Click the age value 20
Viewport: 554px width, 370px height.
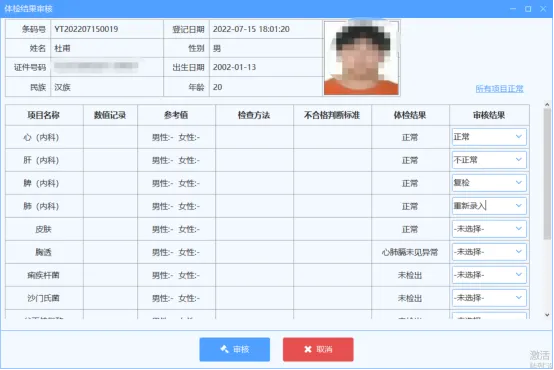pos(217,87)
